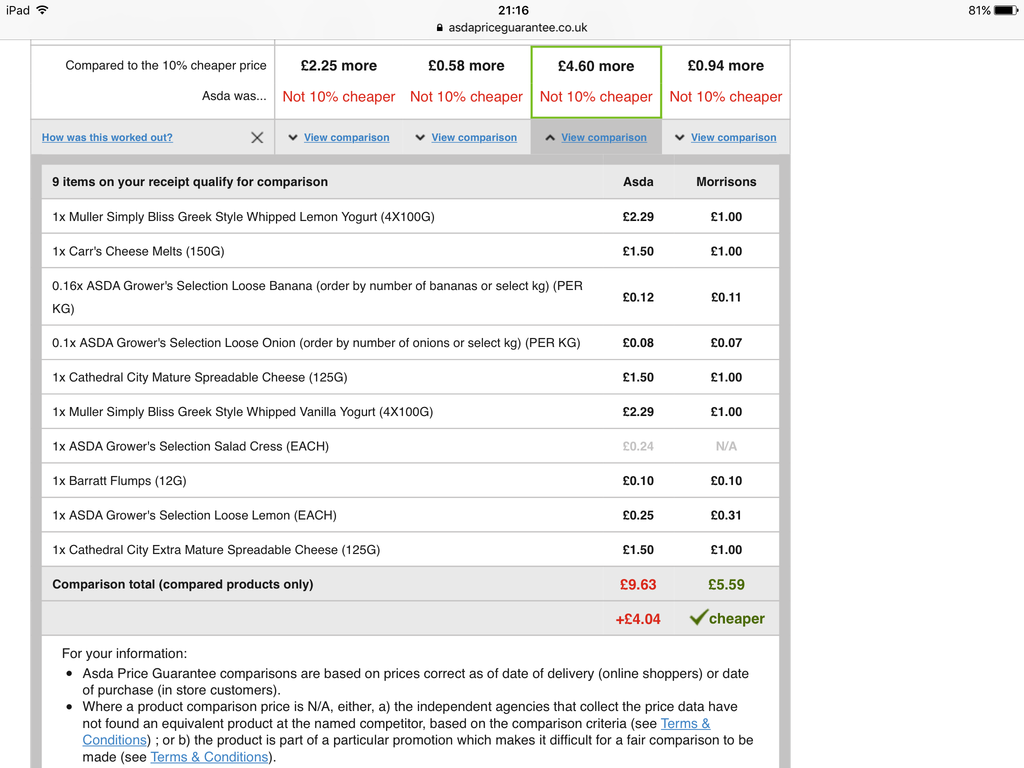Open second Terms & Conditions link
1024x768 pixels.
click(x=209, y=757)
